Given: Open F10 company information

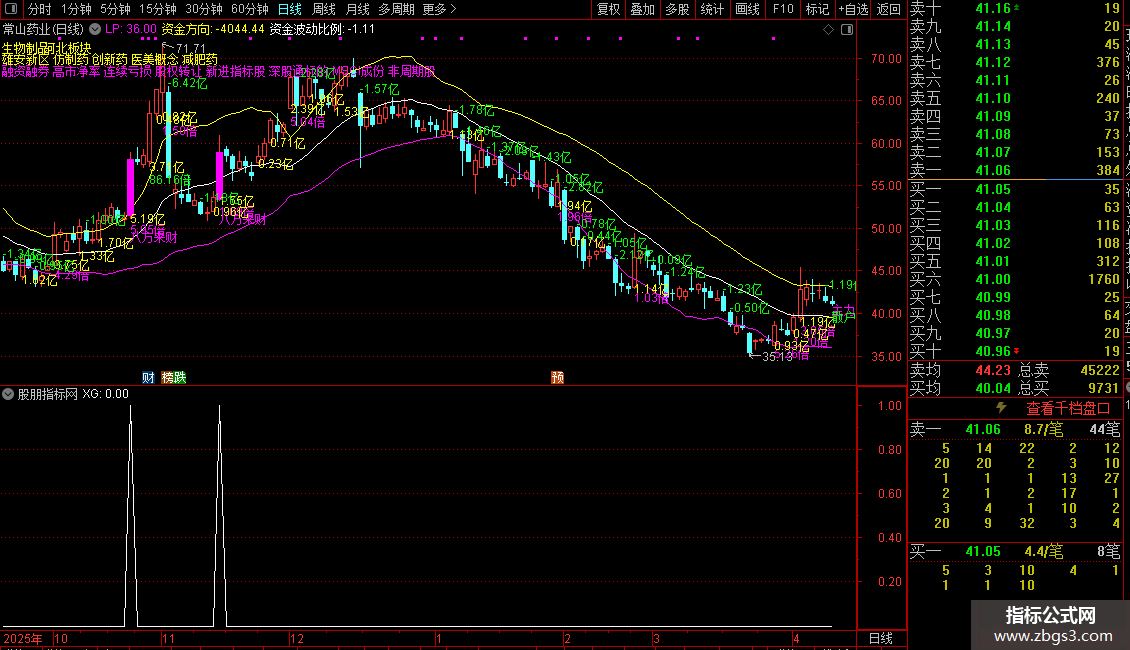Looking at the screenshot, I should 783,9.
